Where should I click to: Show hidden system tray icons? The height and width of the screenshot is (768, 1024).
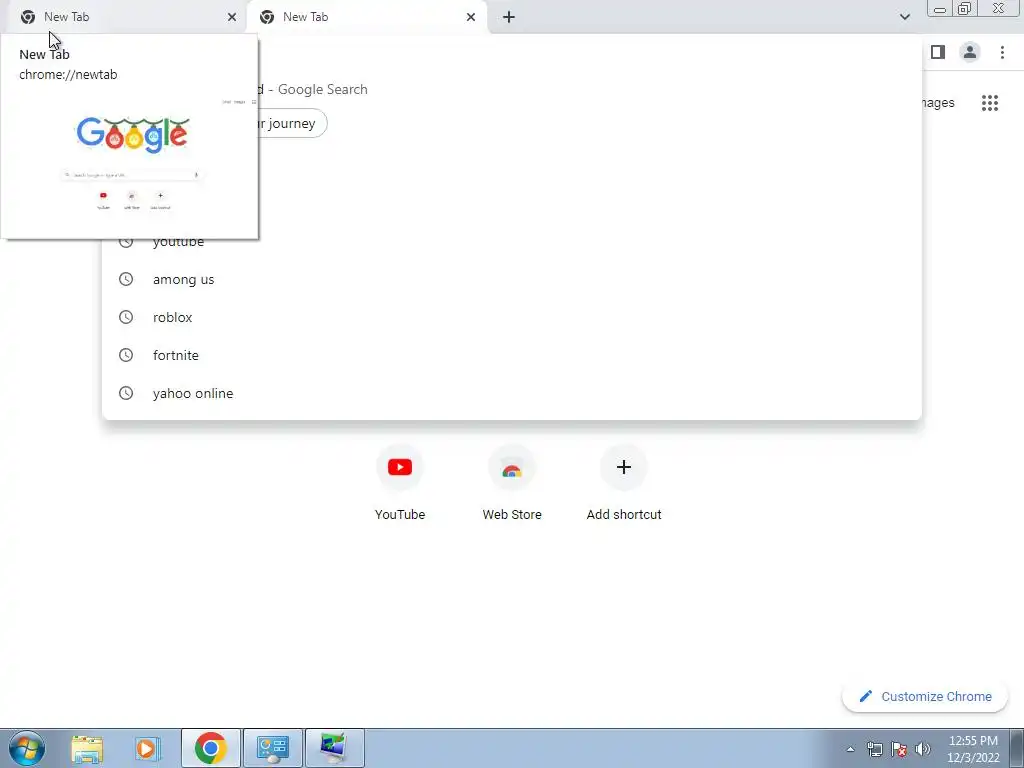[x=850, y=749]
